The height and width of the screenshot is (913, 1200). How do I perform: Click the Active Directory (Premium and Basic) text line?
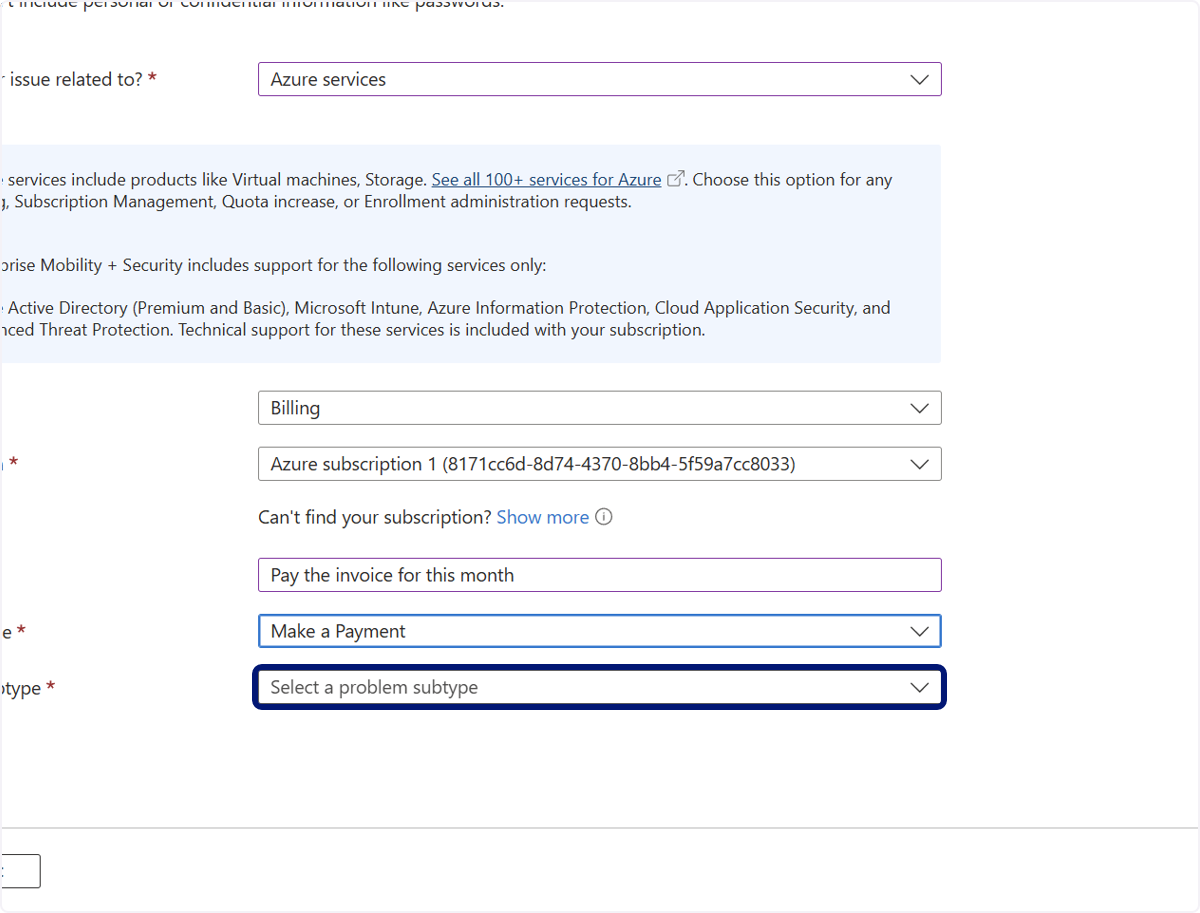coord(445,308)
